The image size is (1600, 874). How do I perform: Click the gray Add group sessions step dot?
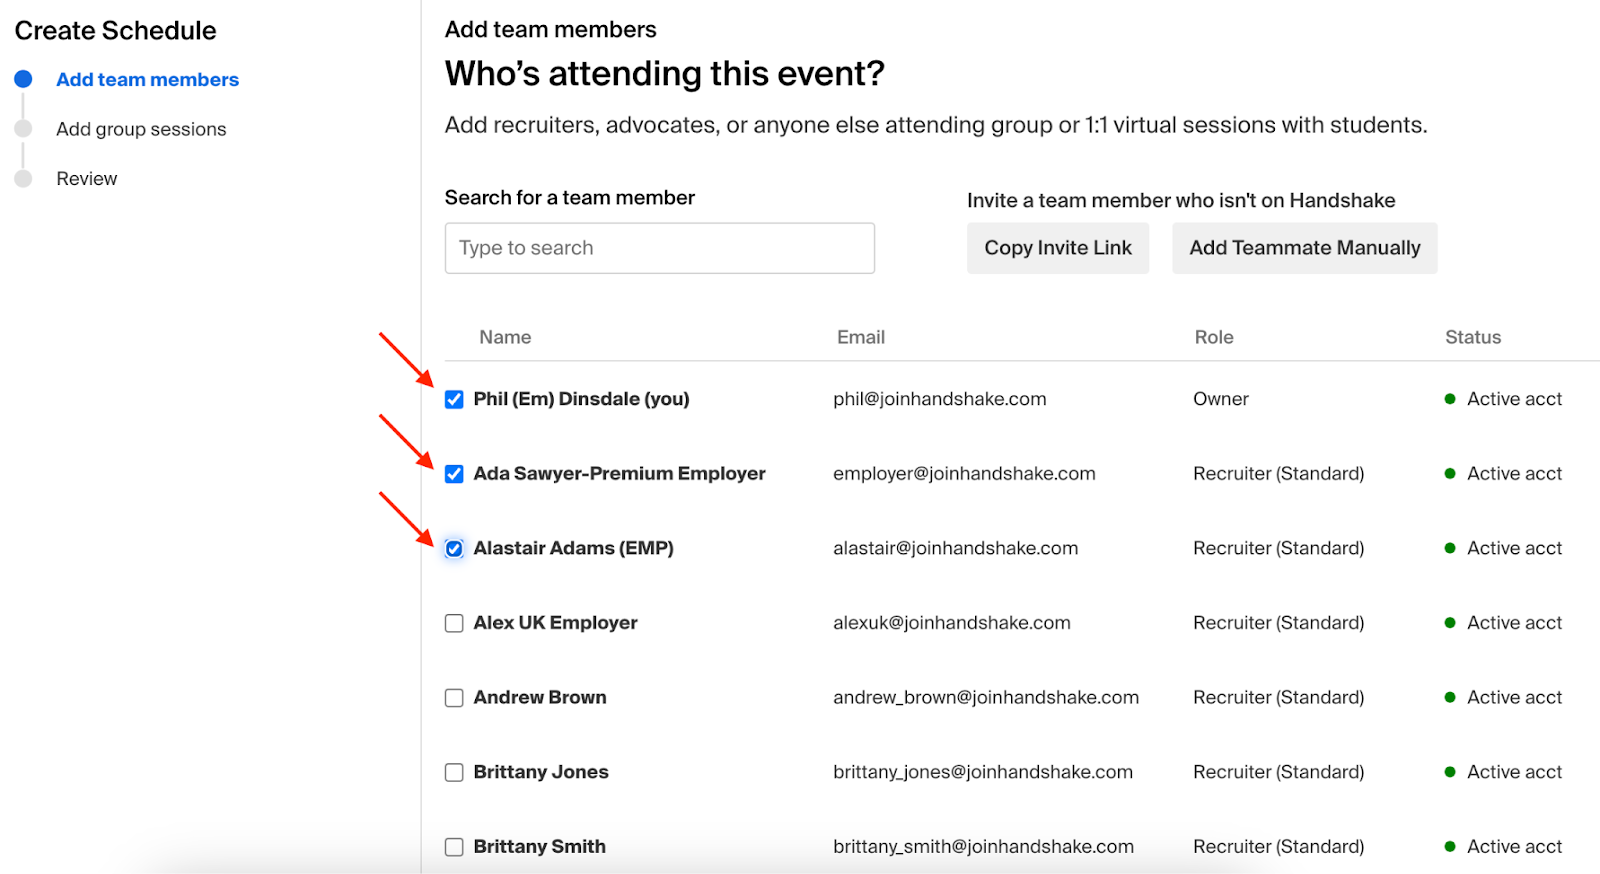(x=23, y=129)
